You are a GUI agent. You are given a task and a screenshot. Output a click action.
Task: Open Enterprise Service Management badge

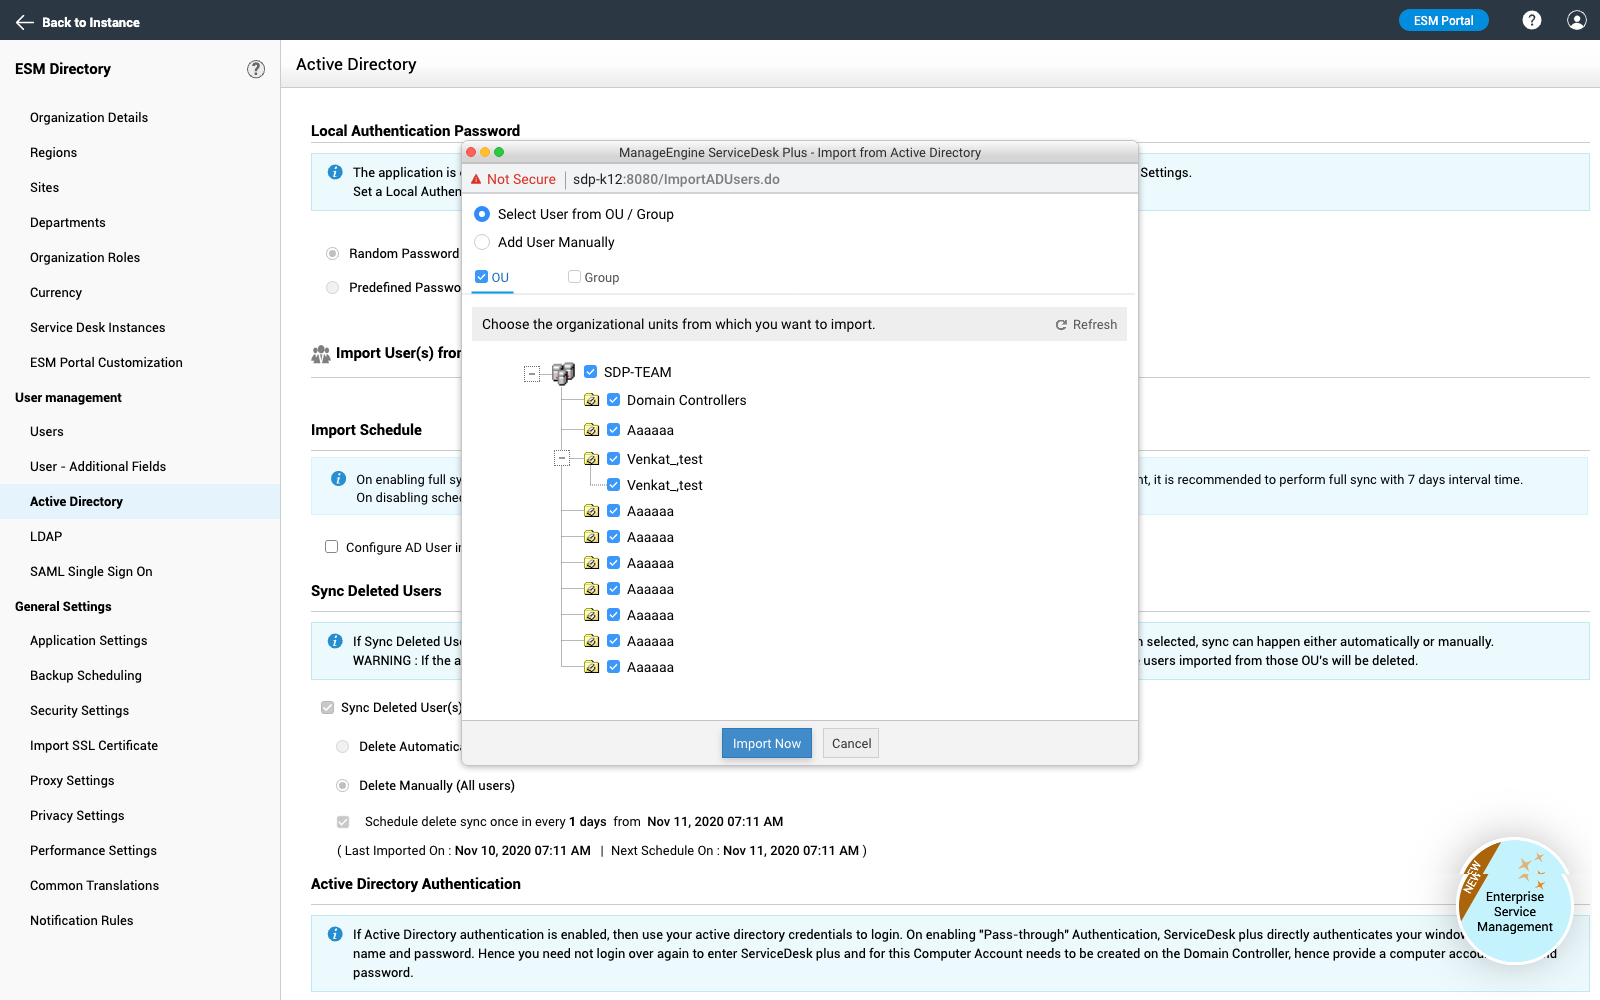pyautogui.click(x=1514, y=901)
